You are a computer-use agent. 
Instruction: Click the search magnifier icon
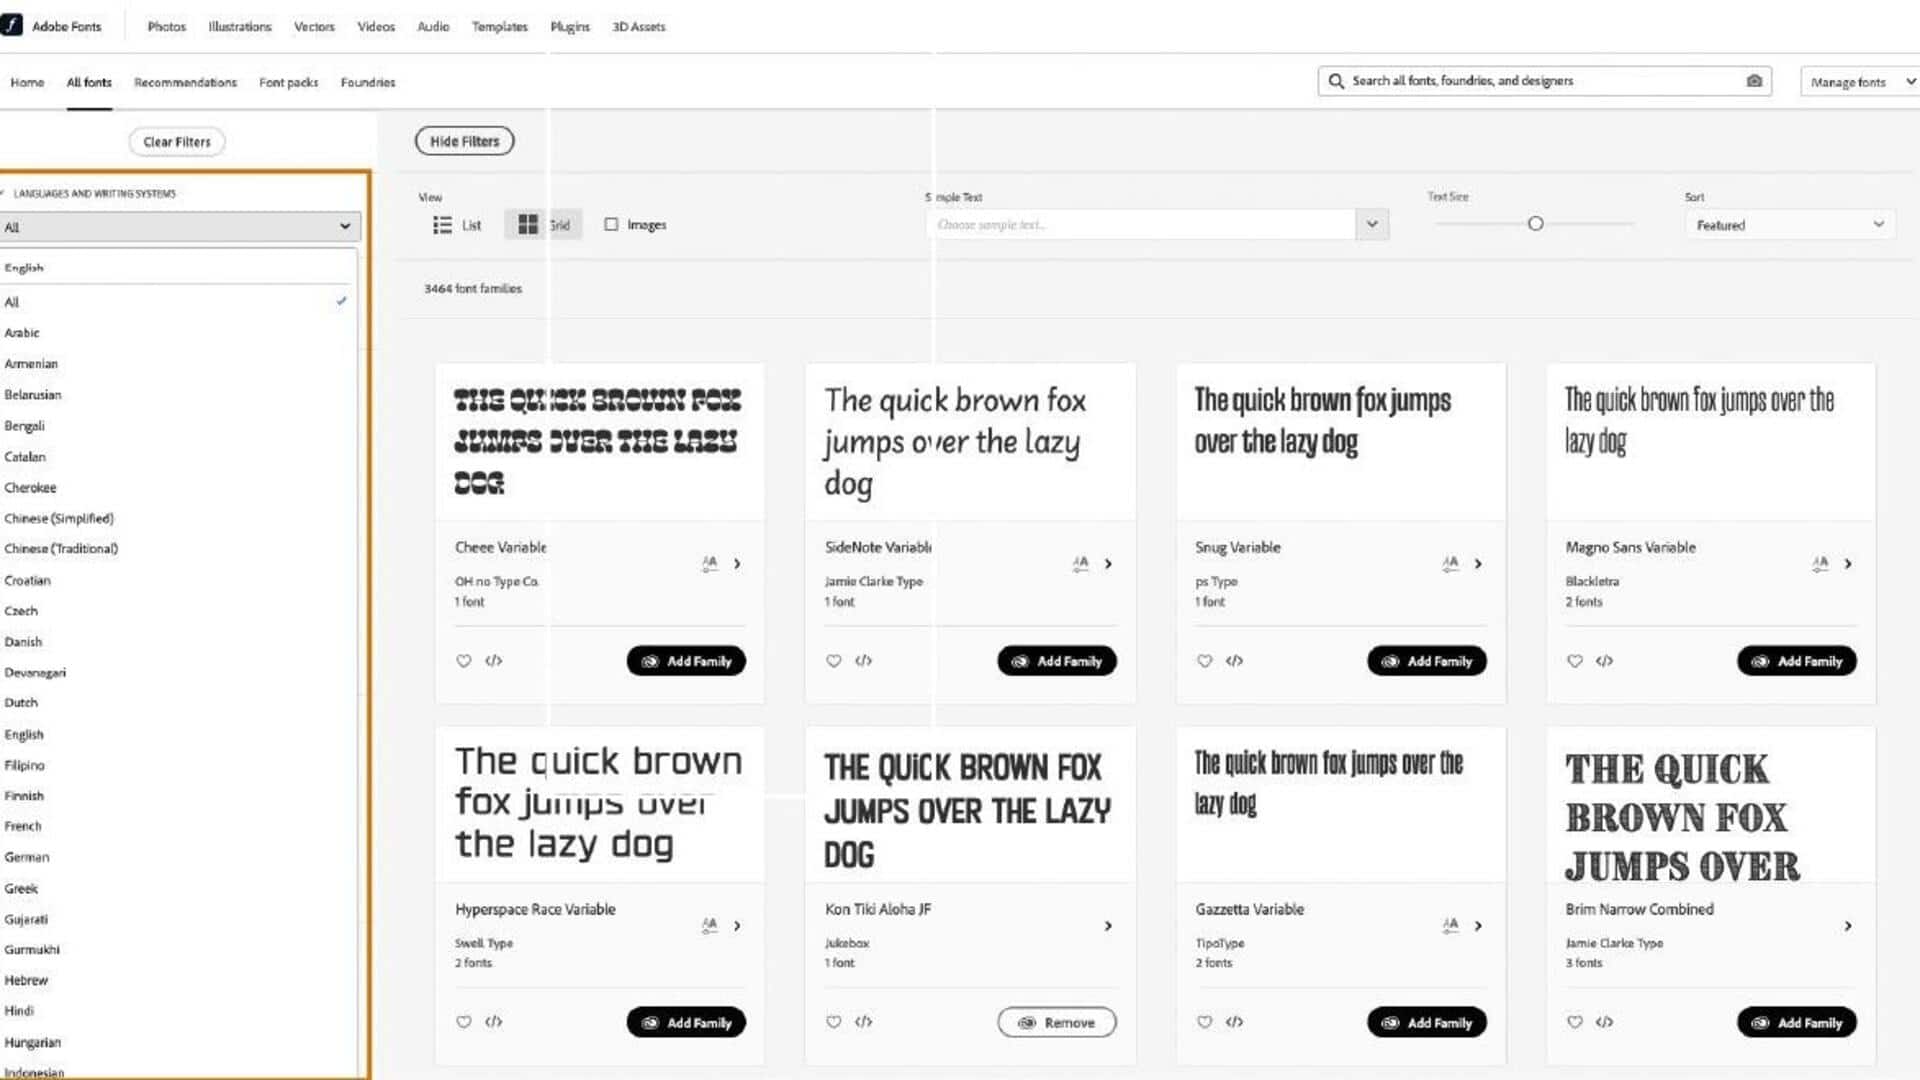coord(1337,80)
